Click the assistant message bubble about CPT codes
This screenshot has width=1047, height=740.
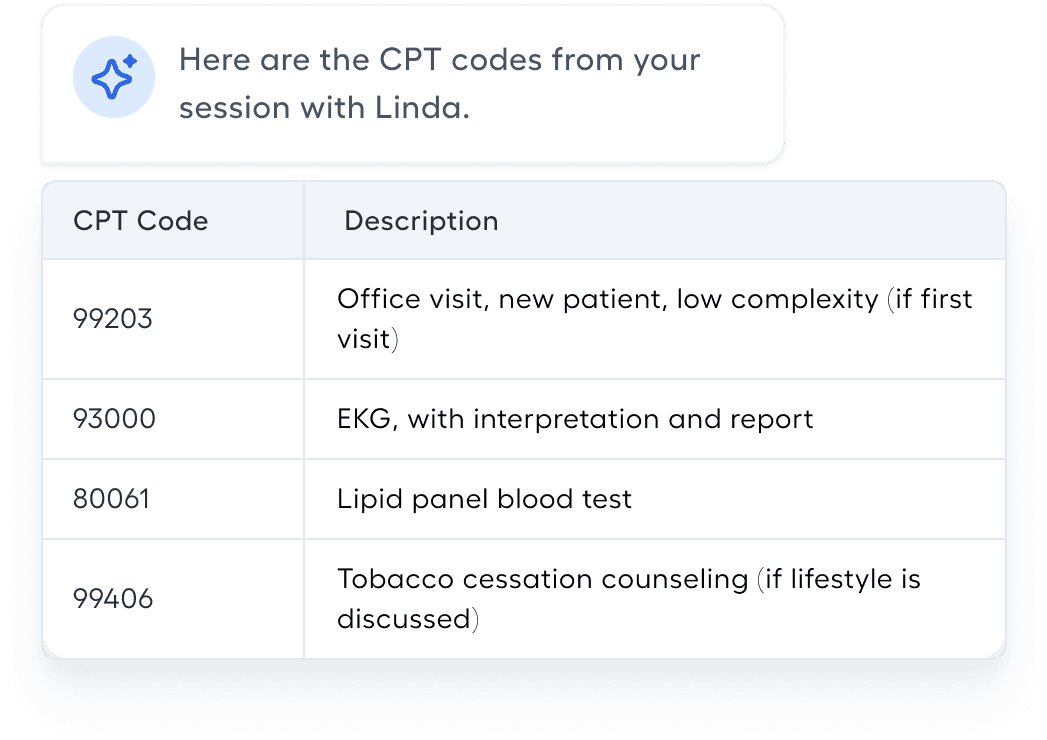click(410, 84)
